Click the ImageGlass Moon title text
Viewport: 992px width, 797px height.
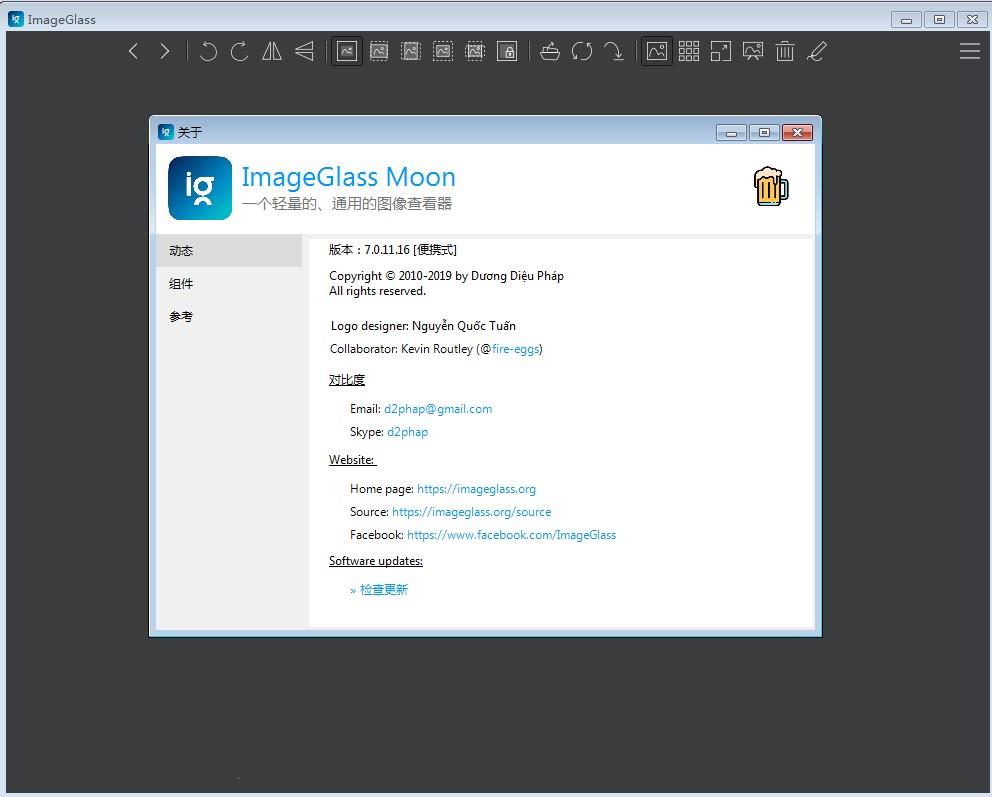click(x=349, y=177)
